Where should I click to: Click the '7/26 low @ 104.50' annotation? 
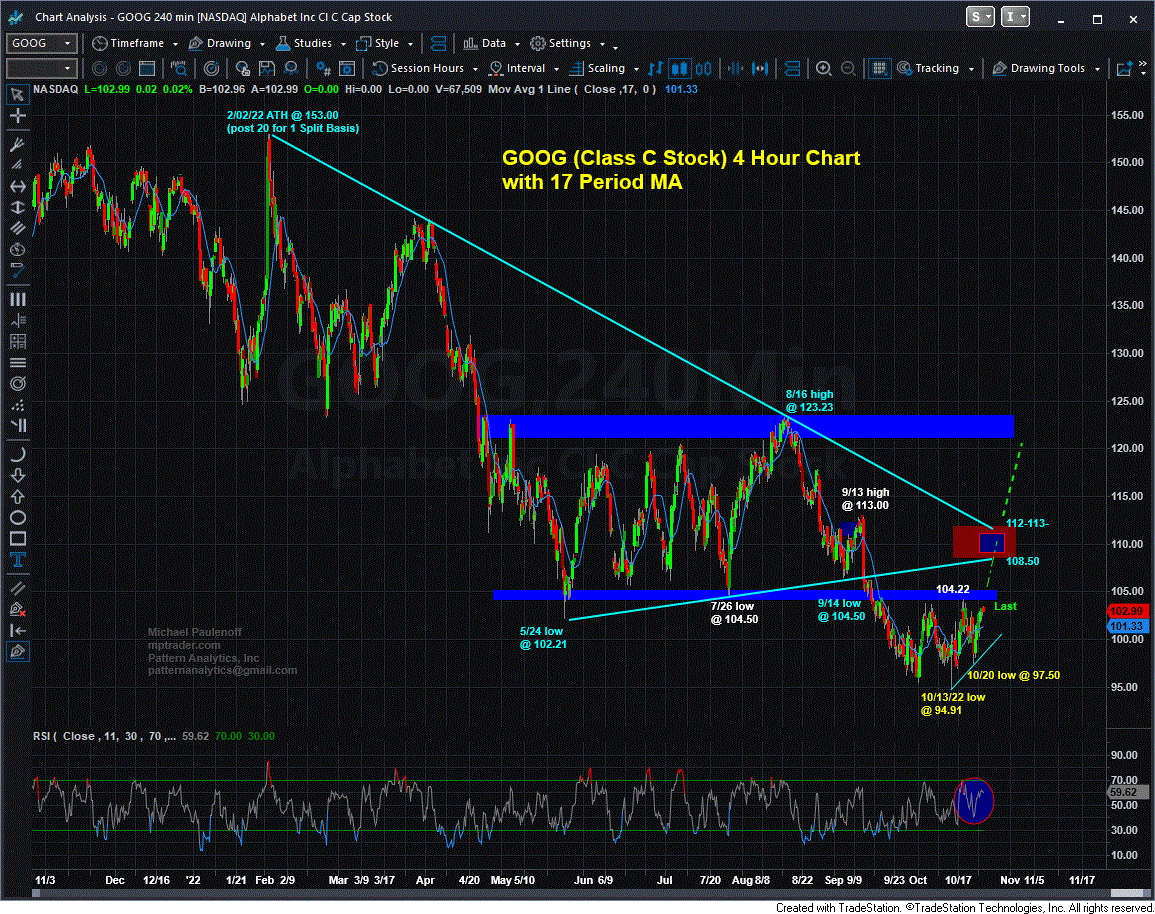[734, 613]
